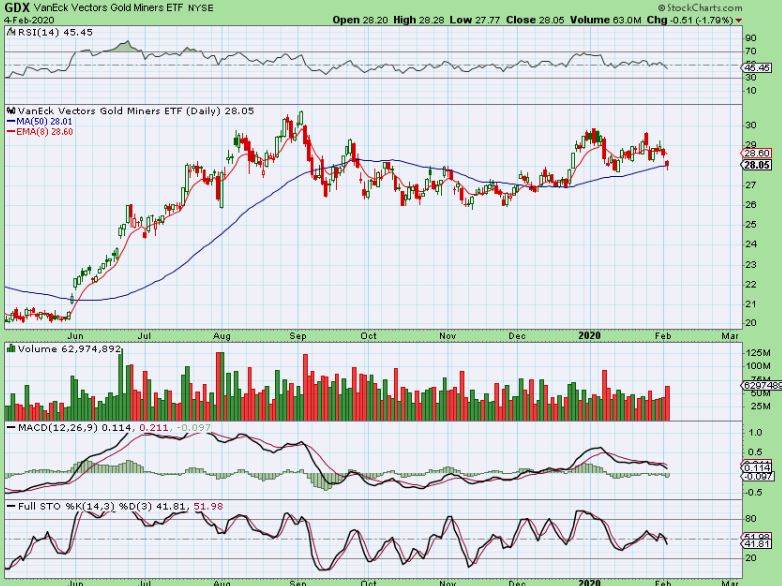Click the 90 level on RSI axis

(x=751, y=38)
